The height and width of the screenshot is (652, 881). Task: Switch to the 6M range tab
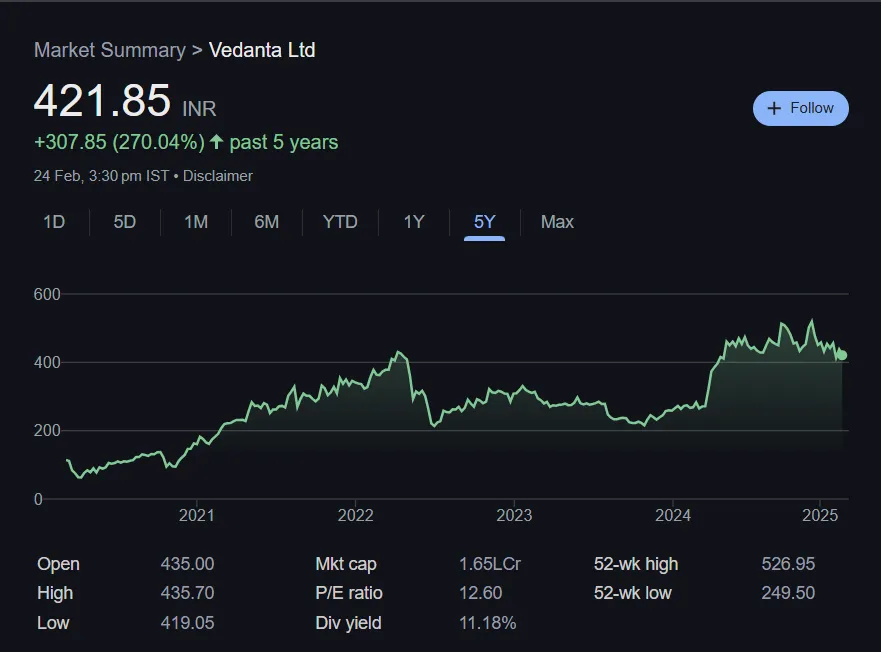(266, 222)
